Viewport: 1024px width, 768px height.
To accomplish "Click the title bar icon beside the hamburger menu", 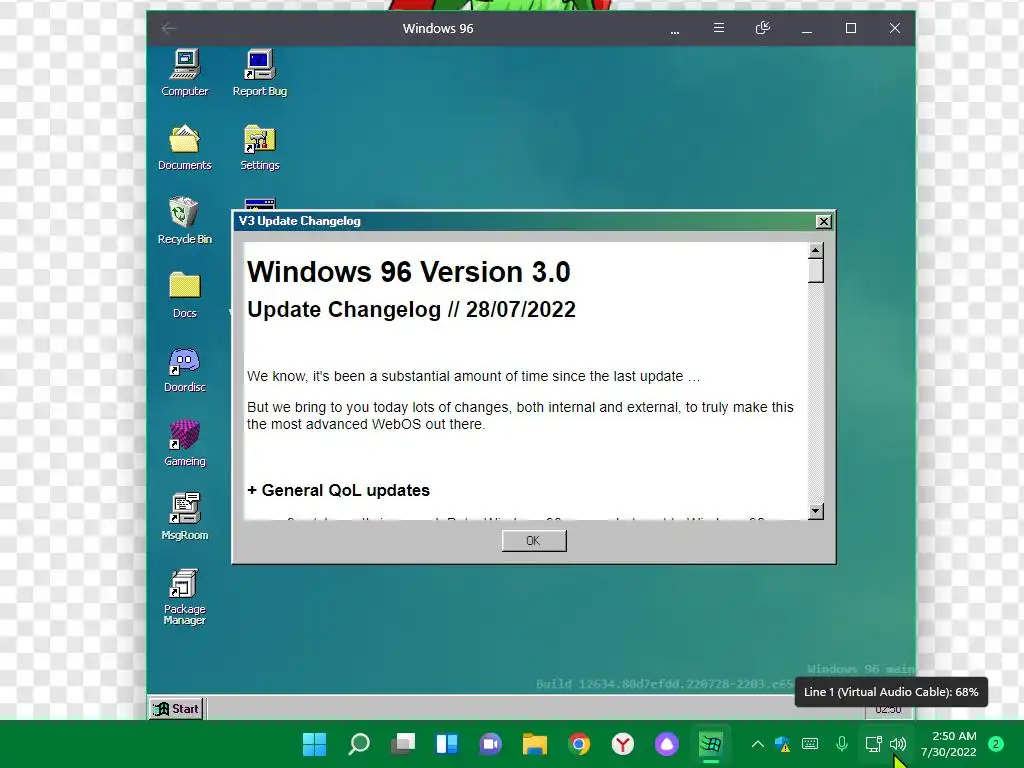I will pyautogui.click(x=762, y=28).
